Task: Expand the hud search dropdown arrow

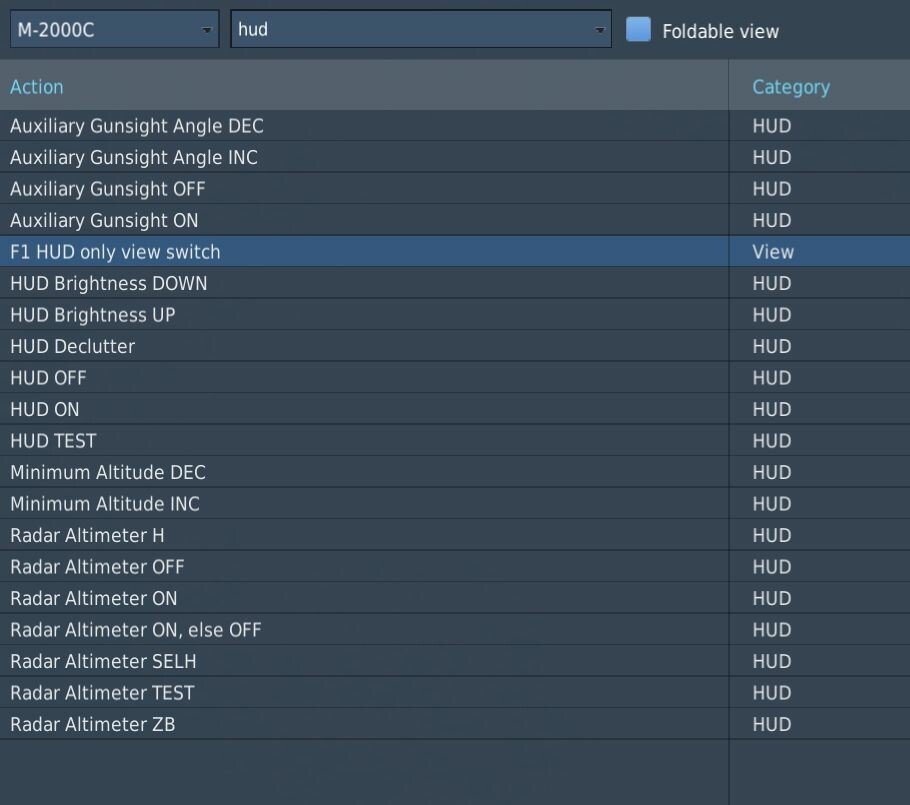Action: click(x=599, y=30)
